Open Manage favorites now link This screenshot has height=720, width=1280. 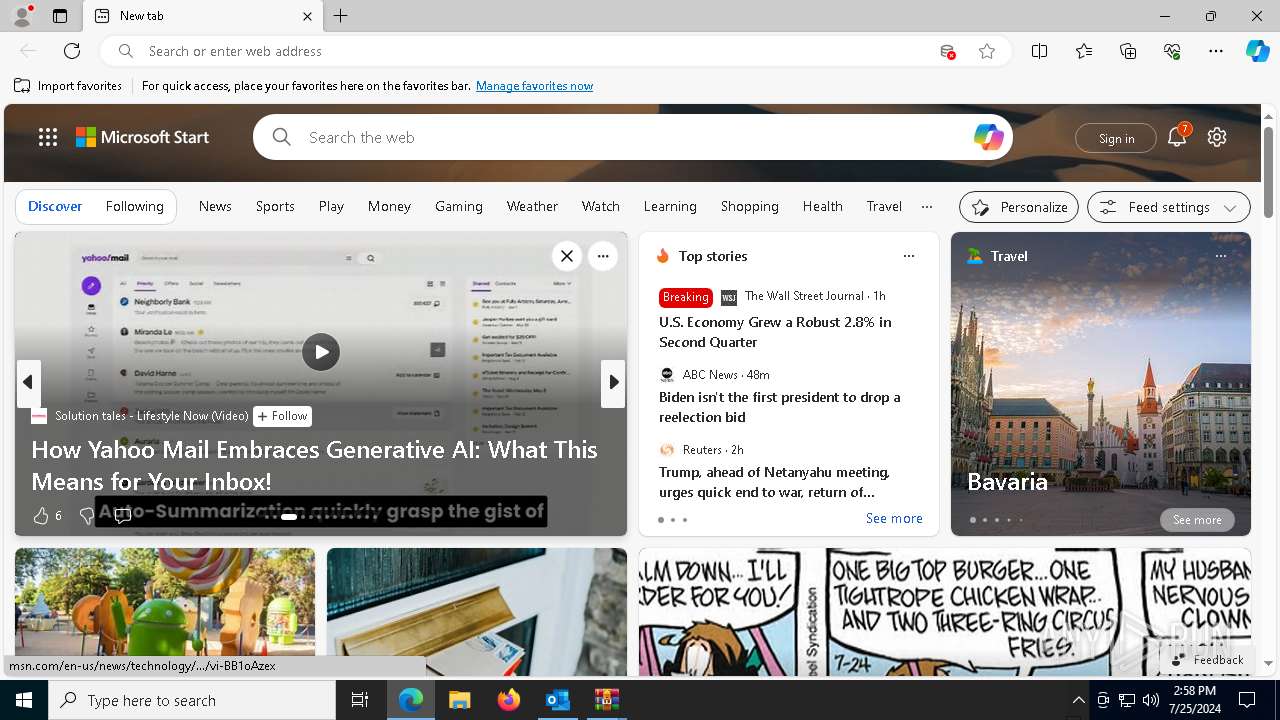click(534, 86)
